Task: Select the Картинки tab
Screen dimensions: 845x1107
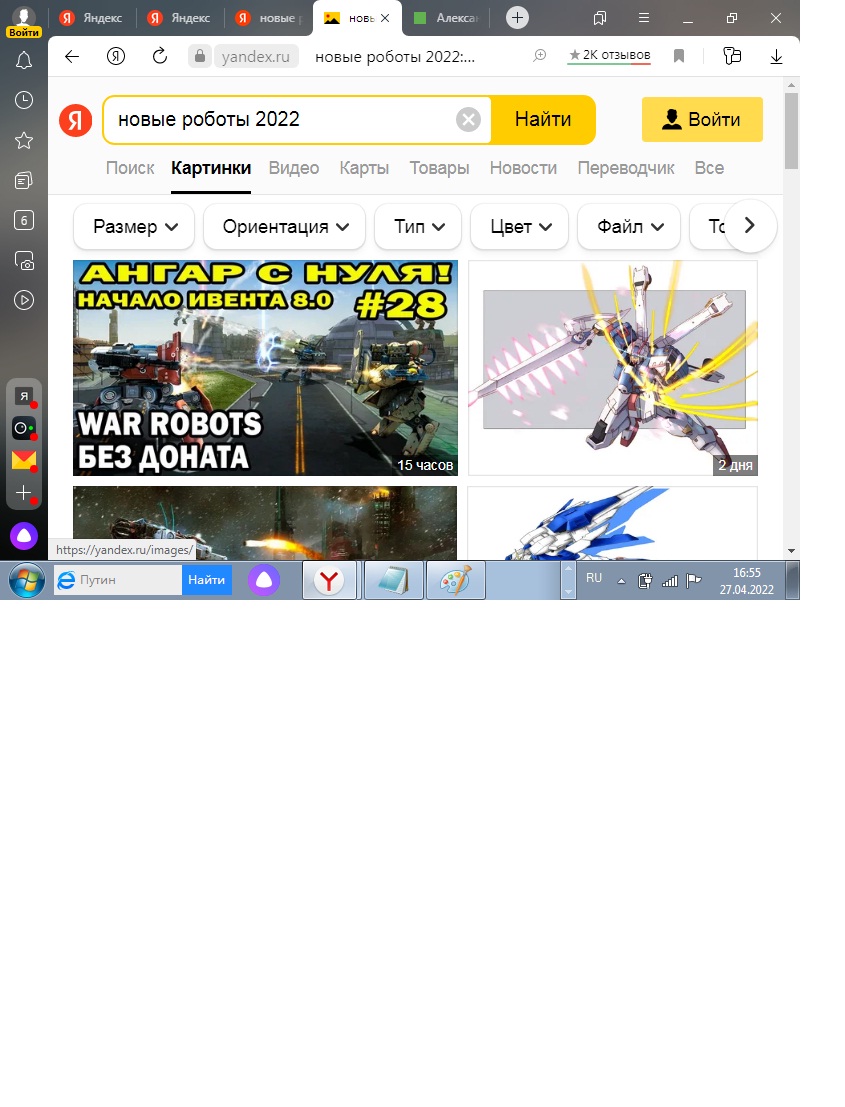Action: pos(211,168)
